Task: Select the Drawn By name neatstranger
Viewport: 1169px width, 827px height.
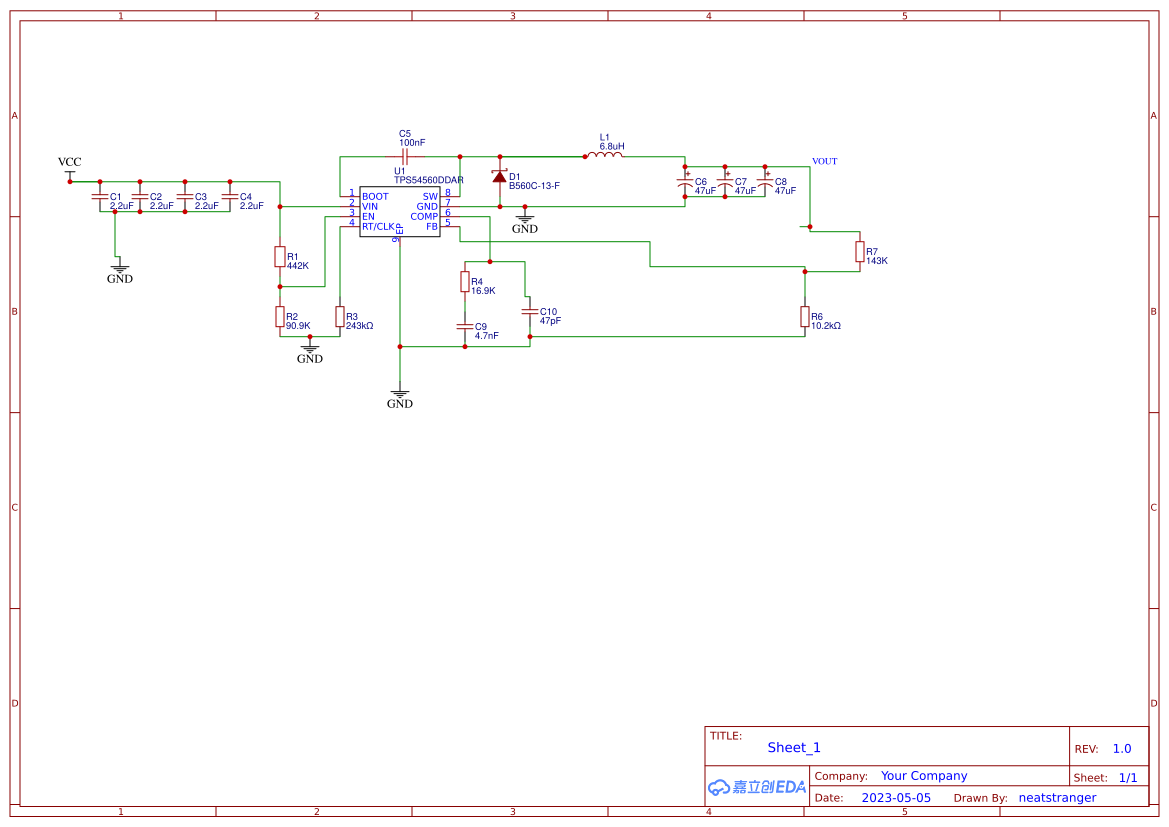Action: (x=1057, y=797)
